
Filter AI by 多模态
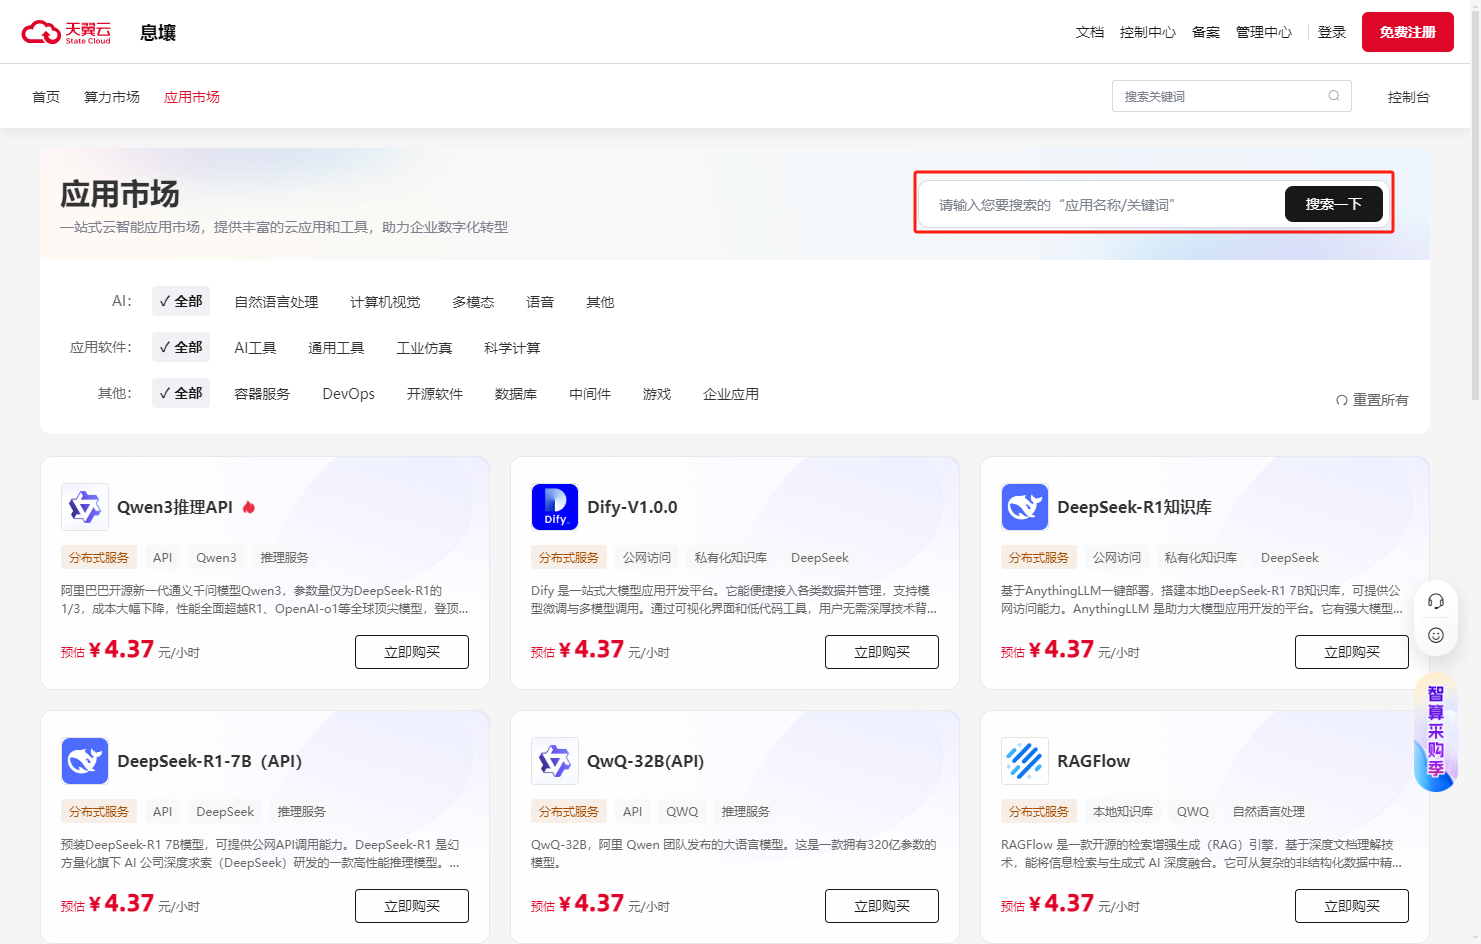473,302
